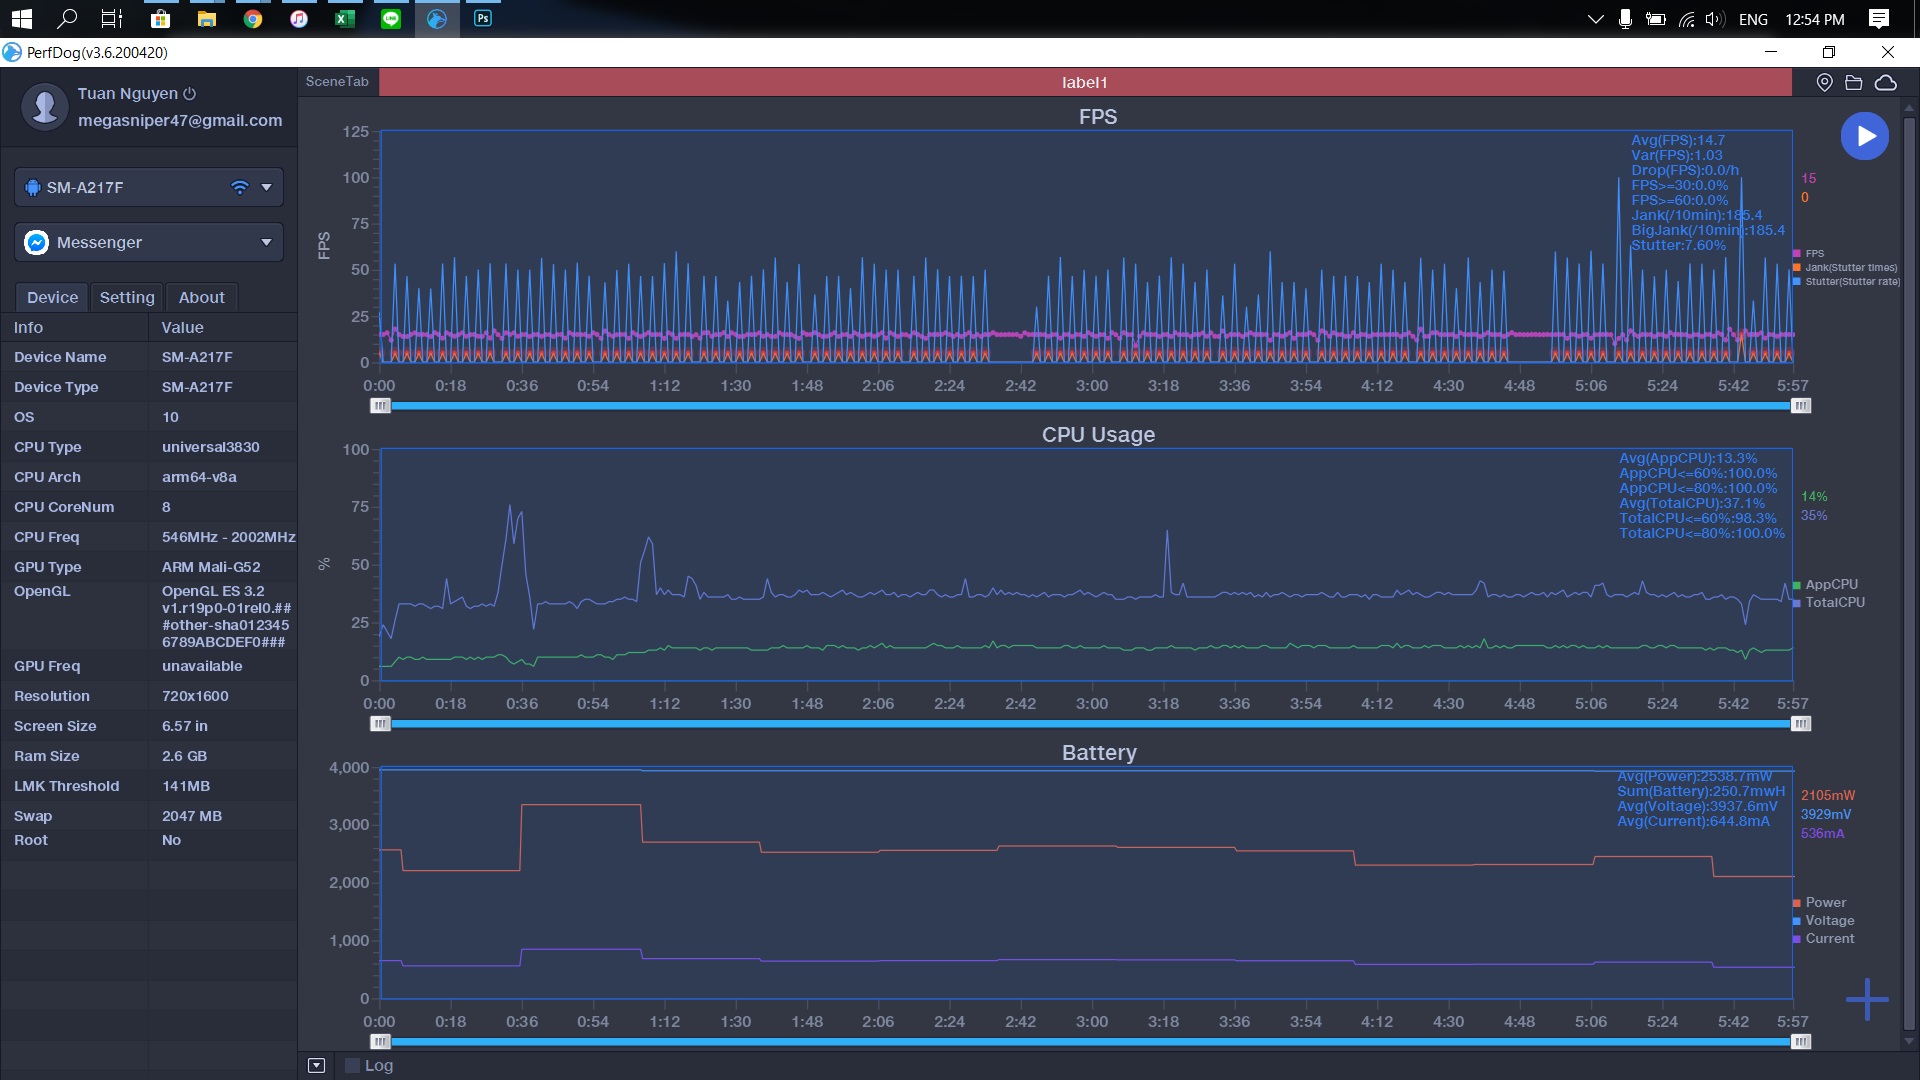Expand the SM-A217F device dropdown

266,187
